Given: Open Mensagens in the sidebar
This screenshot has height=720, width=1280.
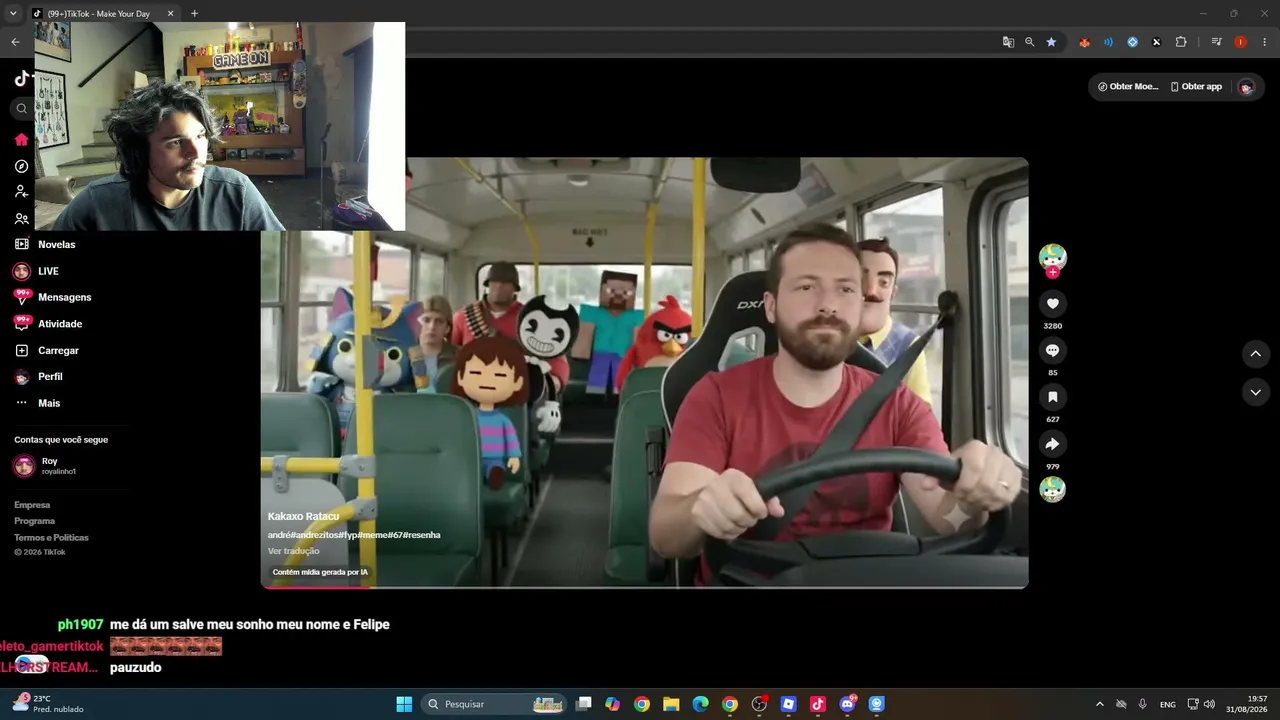Looking at the screenshot, I should pos(52,297).
